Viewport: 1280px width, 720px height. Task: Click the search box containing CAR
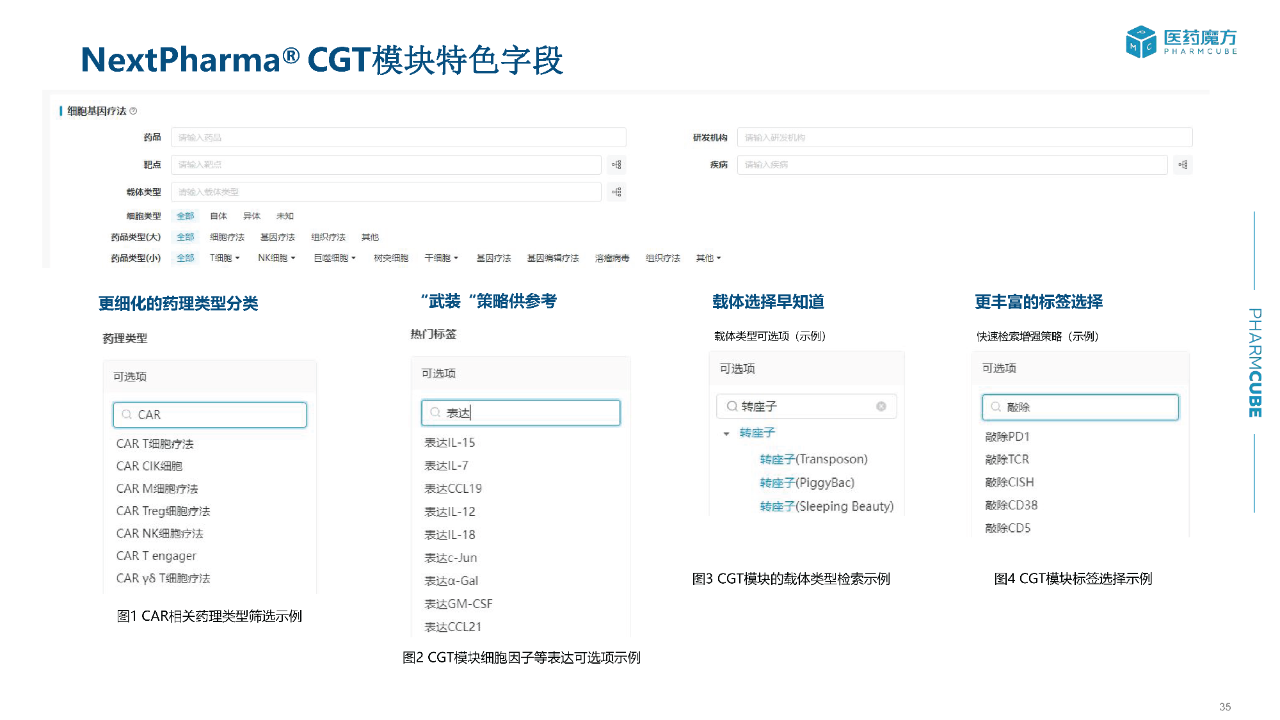210,415
